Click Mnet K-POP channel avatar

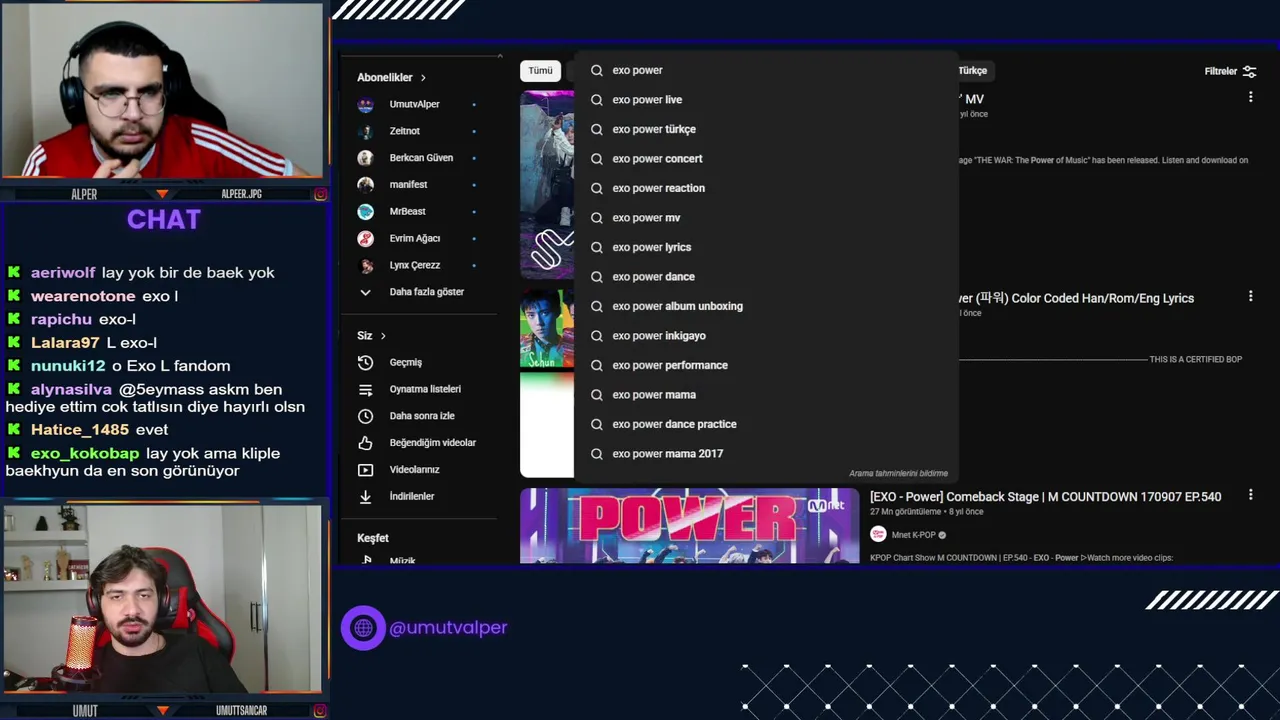point(878,535)
